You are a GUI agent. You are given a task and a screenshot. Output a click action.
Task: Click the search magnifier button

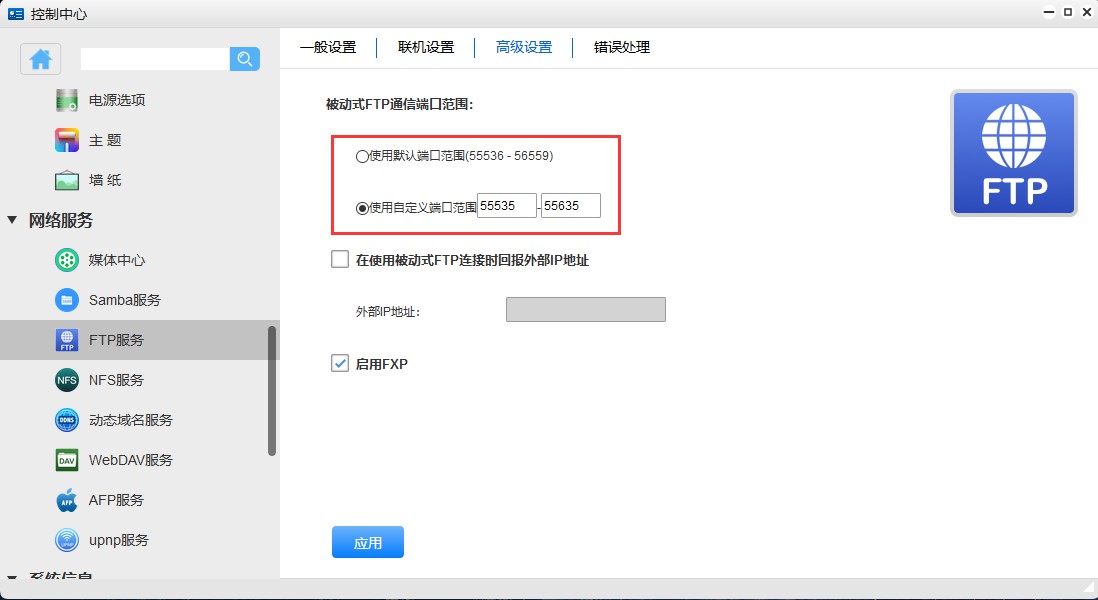point(245,59)
